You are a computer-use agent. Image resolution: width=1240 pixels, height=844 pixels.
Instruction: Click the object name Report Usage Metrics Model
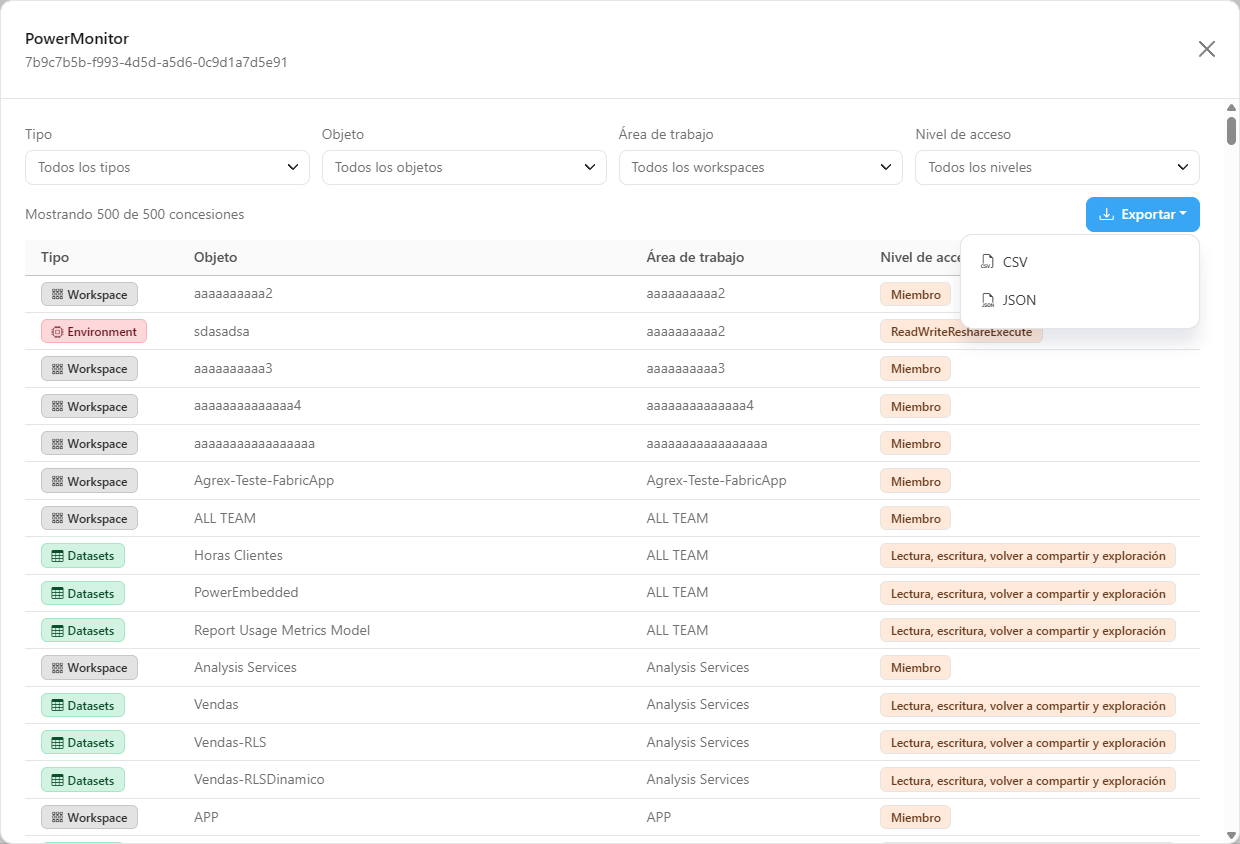(282, 630)
